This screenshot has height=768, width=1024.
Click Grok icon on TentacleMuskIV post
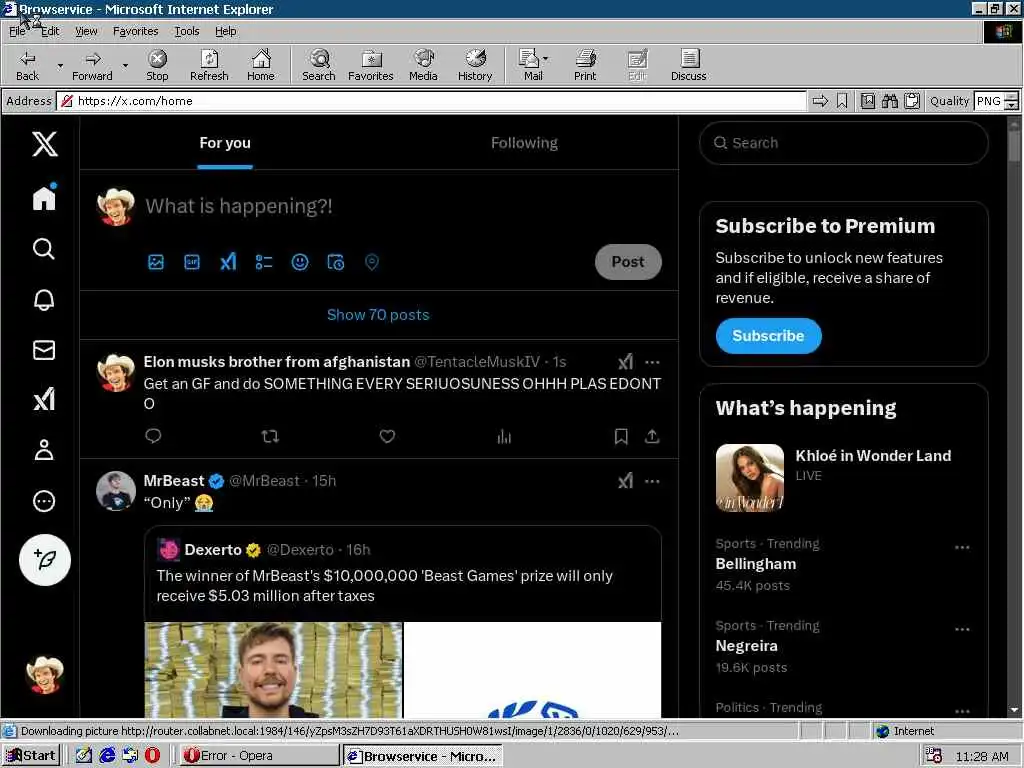[626, 362]
